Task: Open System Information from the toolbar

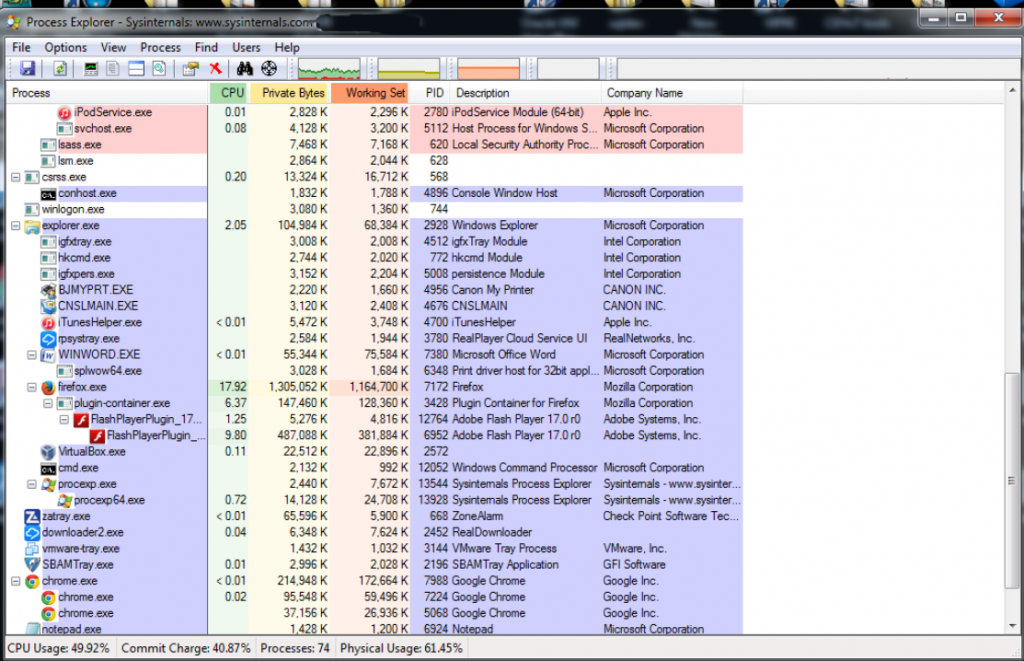Action: click(91, 69)
